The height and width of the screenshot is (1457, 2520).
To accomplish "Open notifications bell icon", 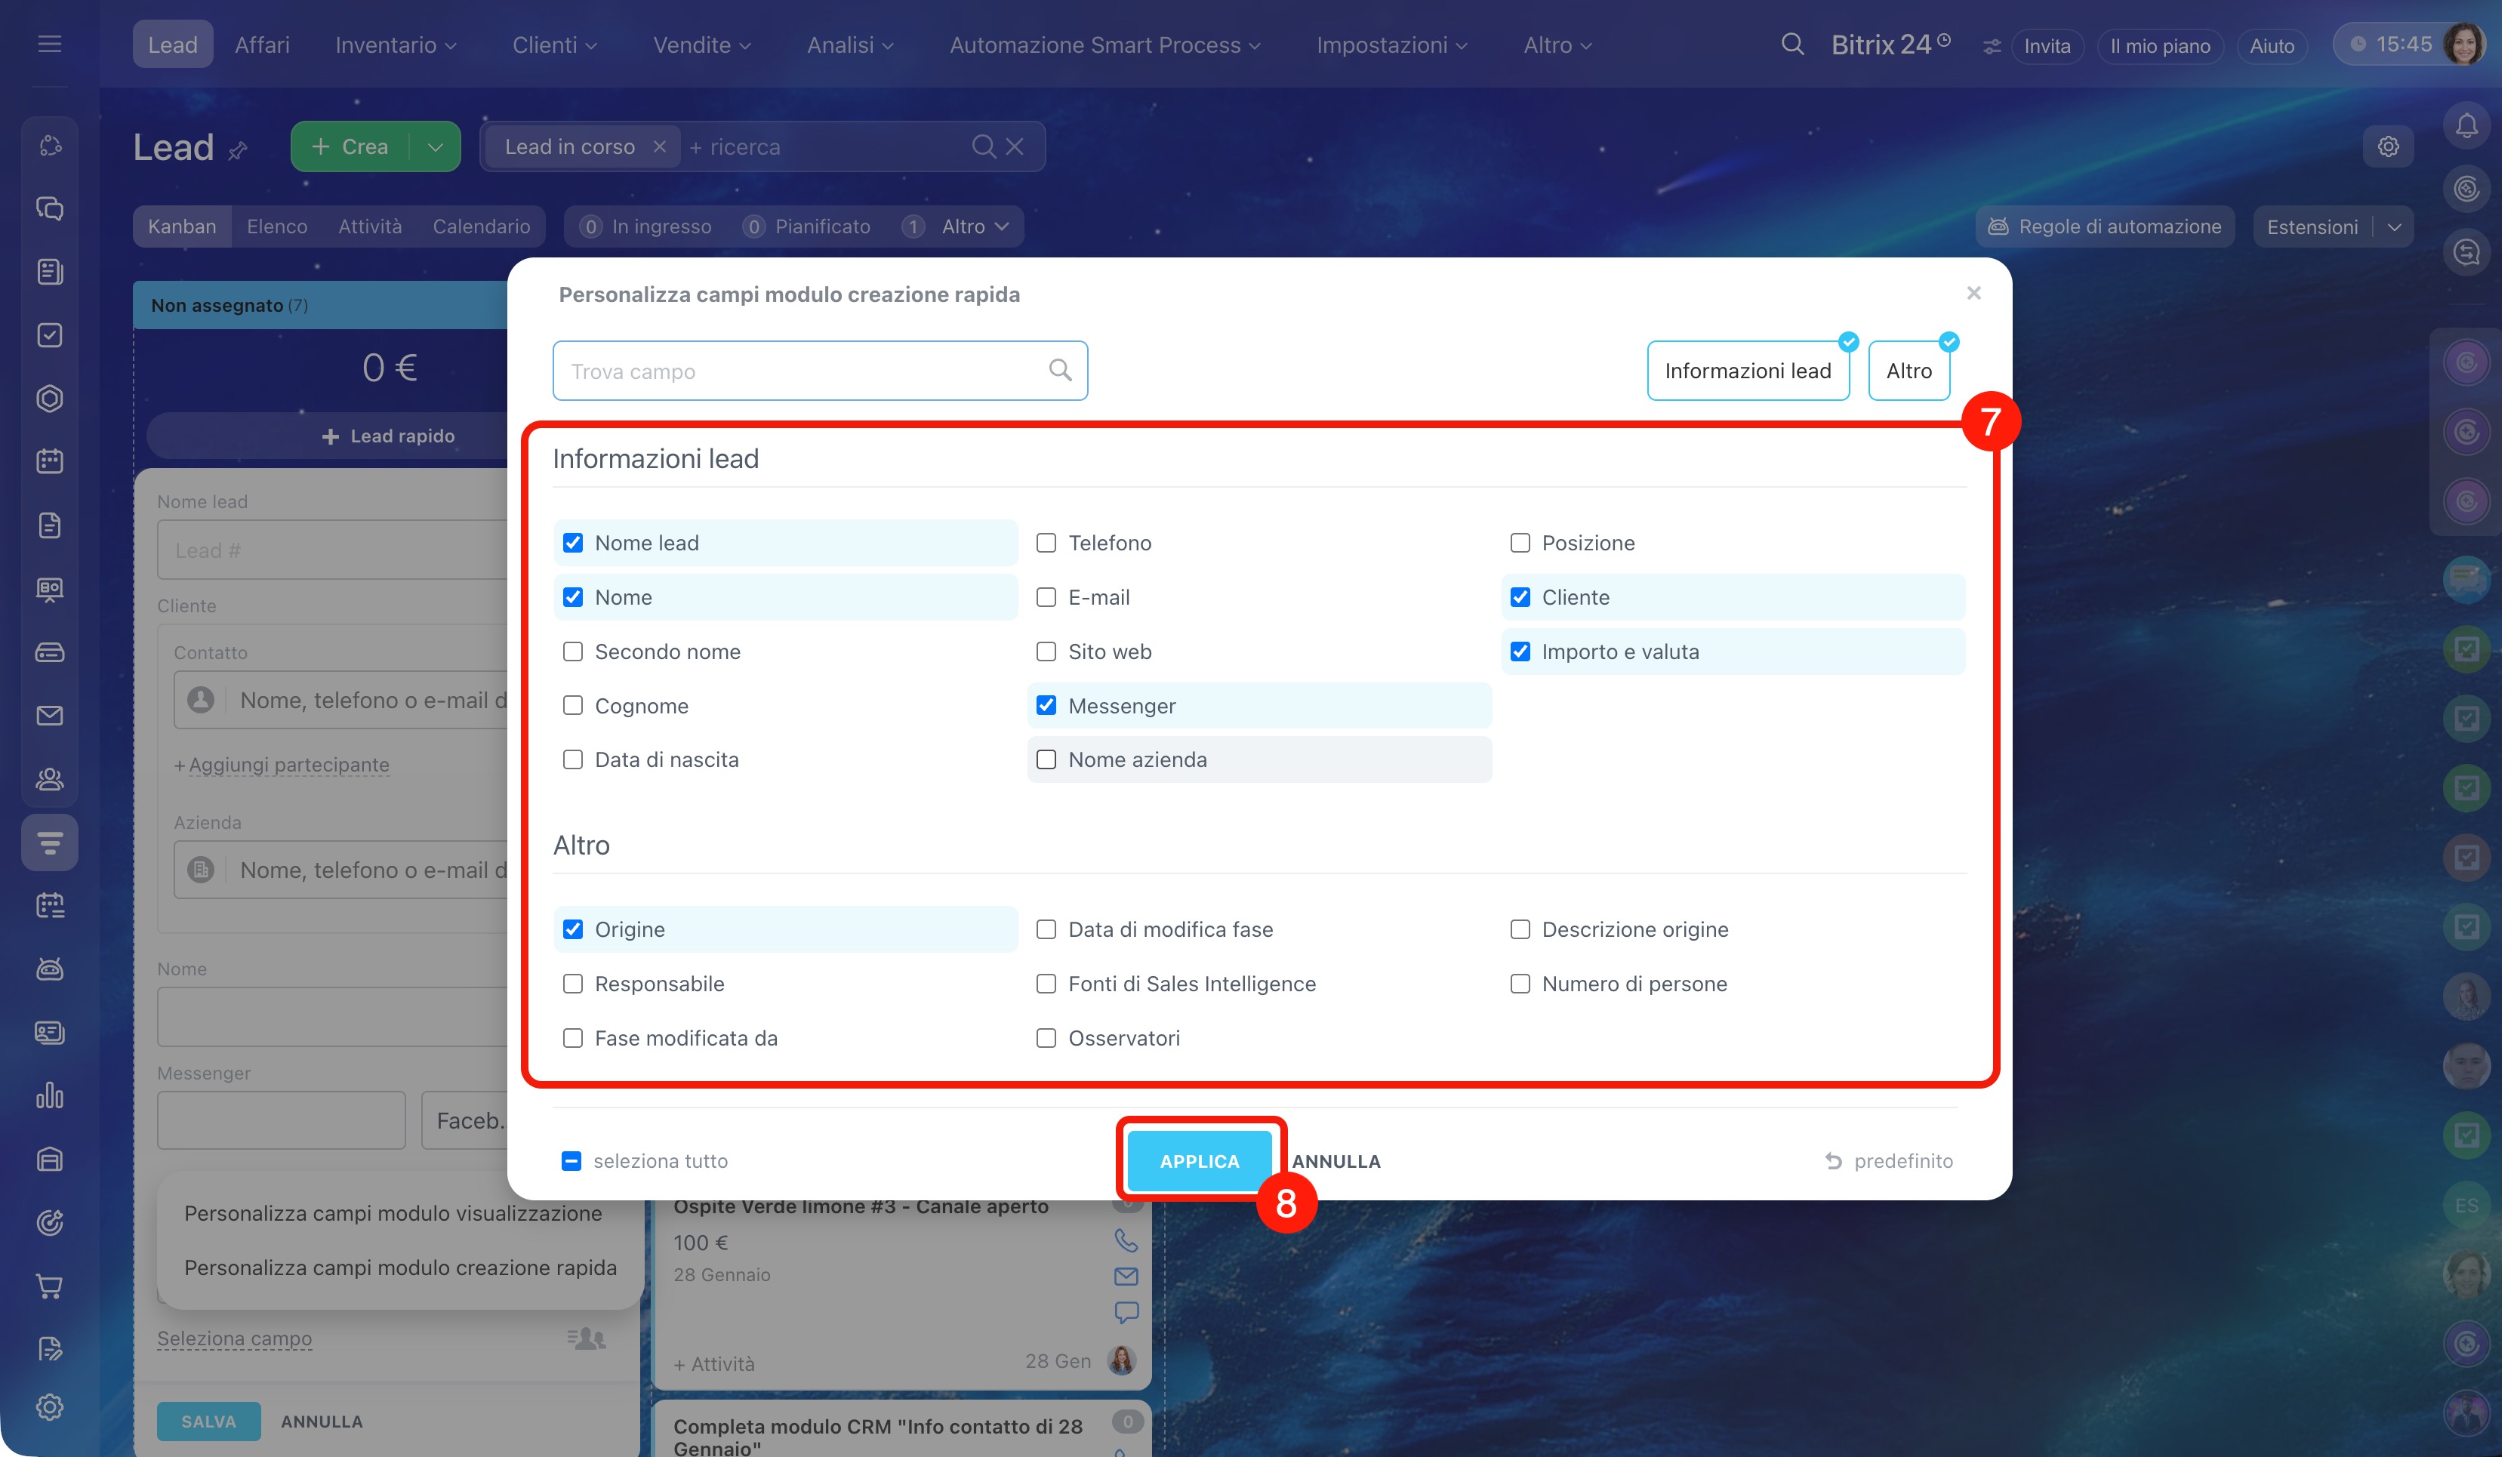I will 2466,127.
